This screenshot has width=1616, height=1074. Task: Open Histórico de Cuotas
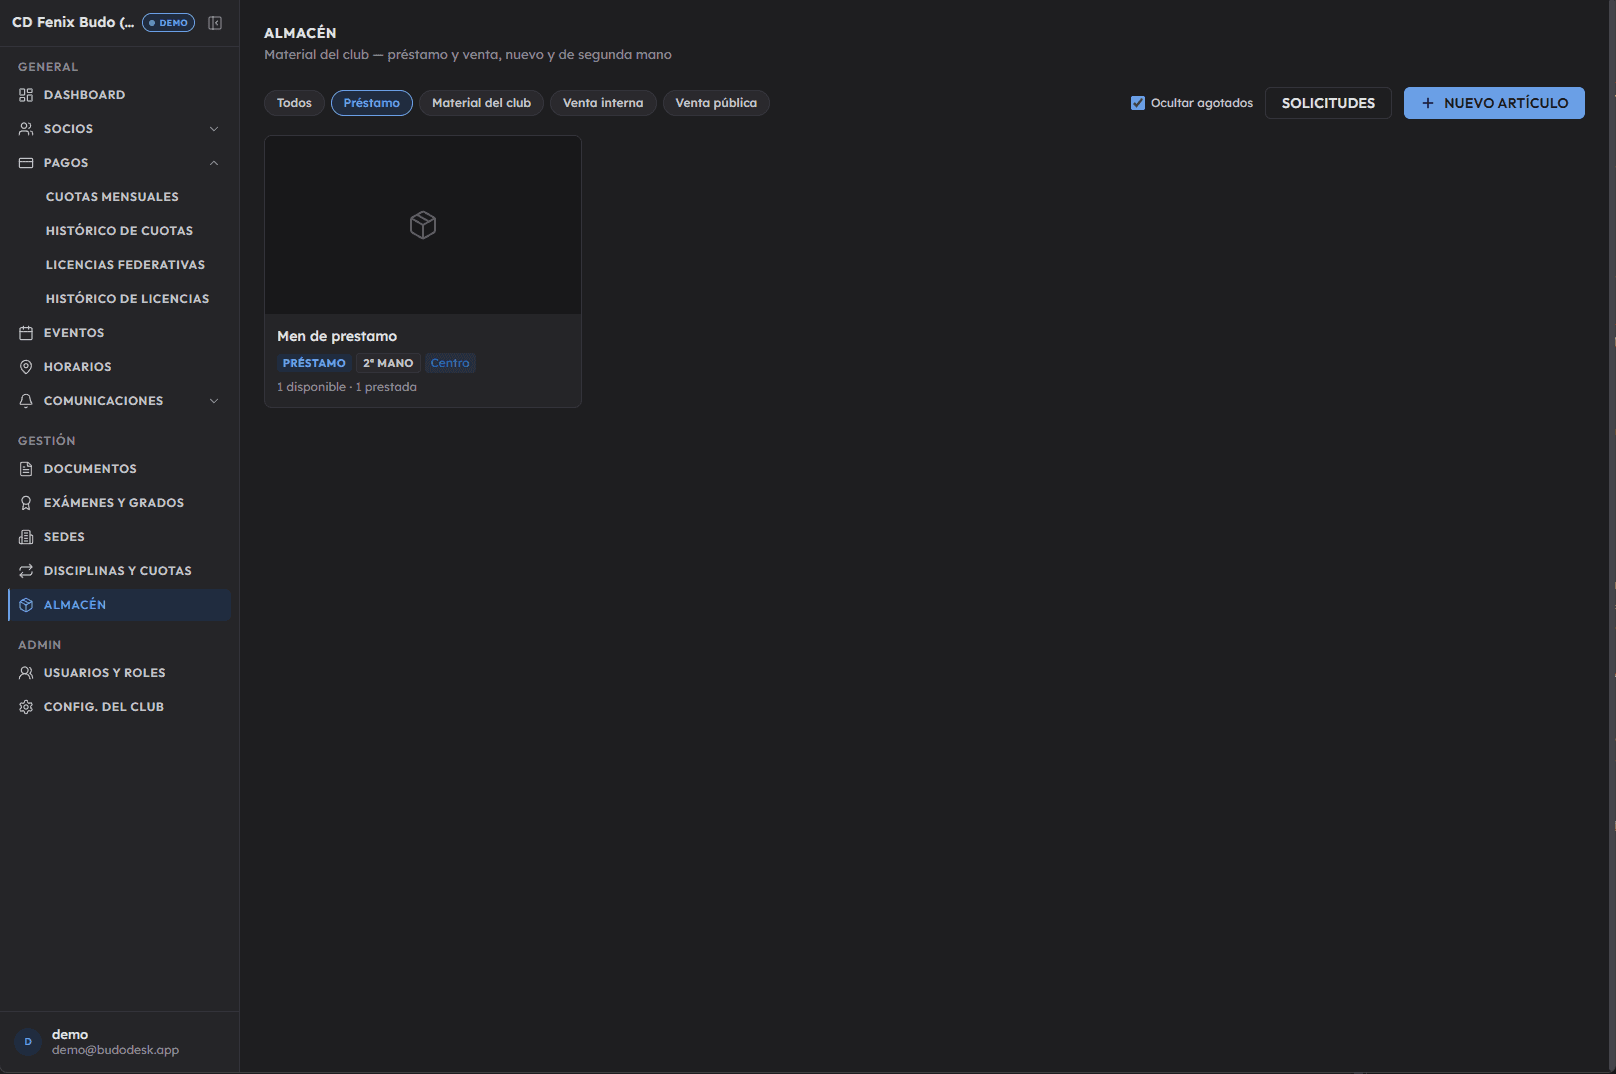click(x=119, y=231)
